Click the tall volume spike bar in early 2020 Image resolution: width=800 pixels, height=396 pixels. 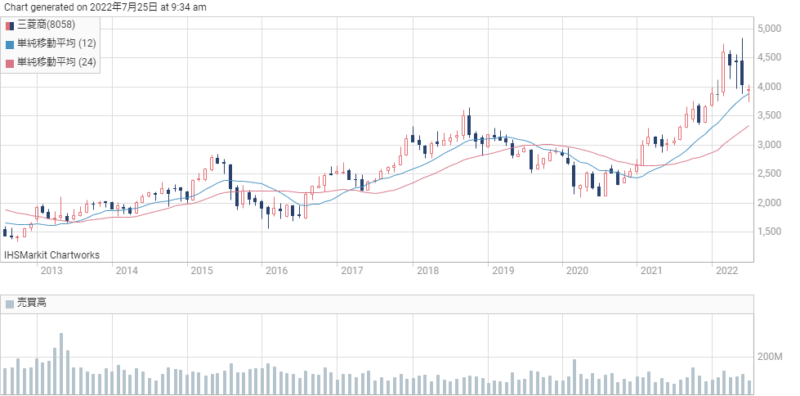pos(574,377)
